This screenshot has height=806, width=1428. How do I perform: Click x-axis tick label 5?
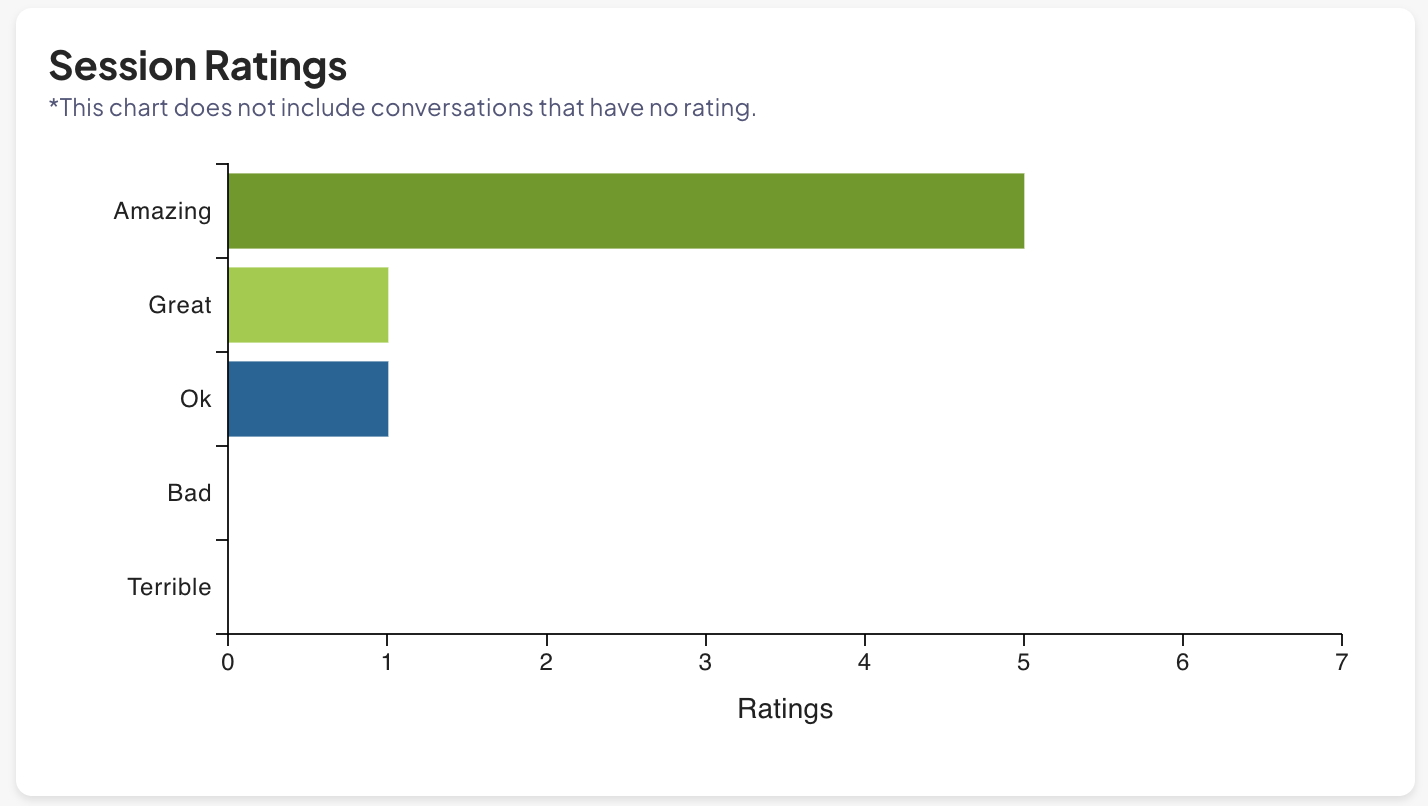(x=1023, y=662)
